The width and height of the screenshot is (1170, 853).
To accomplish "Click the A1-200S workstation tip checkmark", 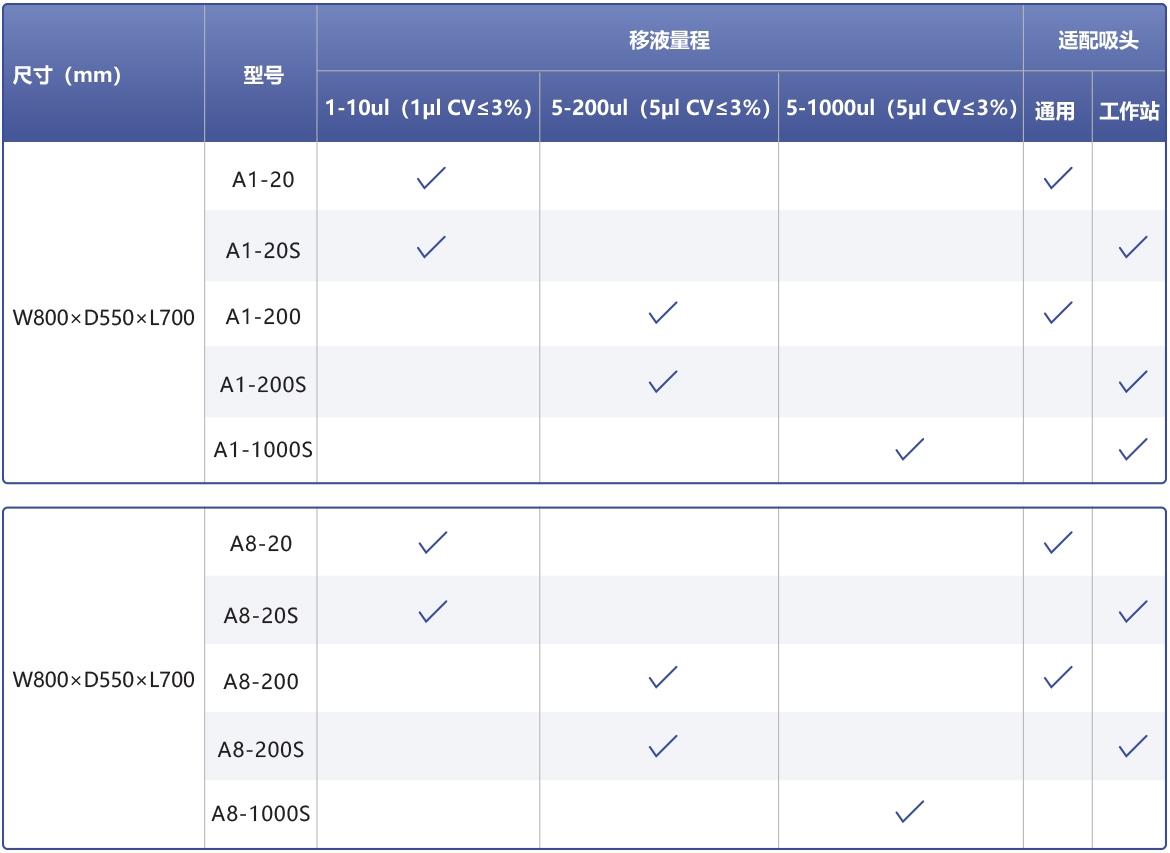I will point(1133,381).
